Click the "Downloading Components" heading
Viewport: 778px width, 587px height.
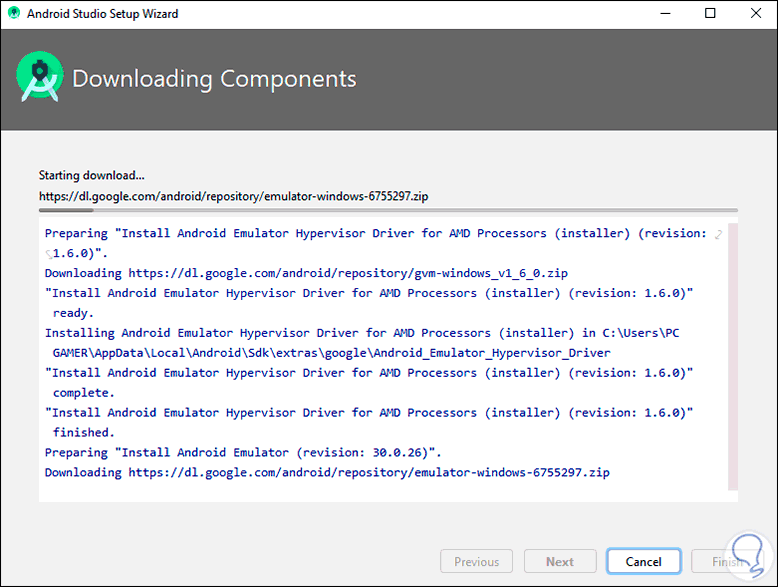point(214,79)
